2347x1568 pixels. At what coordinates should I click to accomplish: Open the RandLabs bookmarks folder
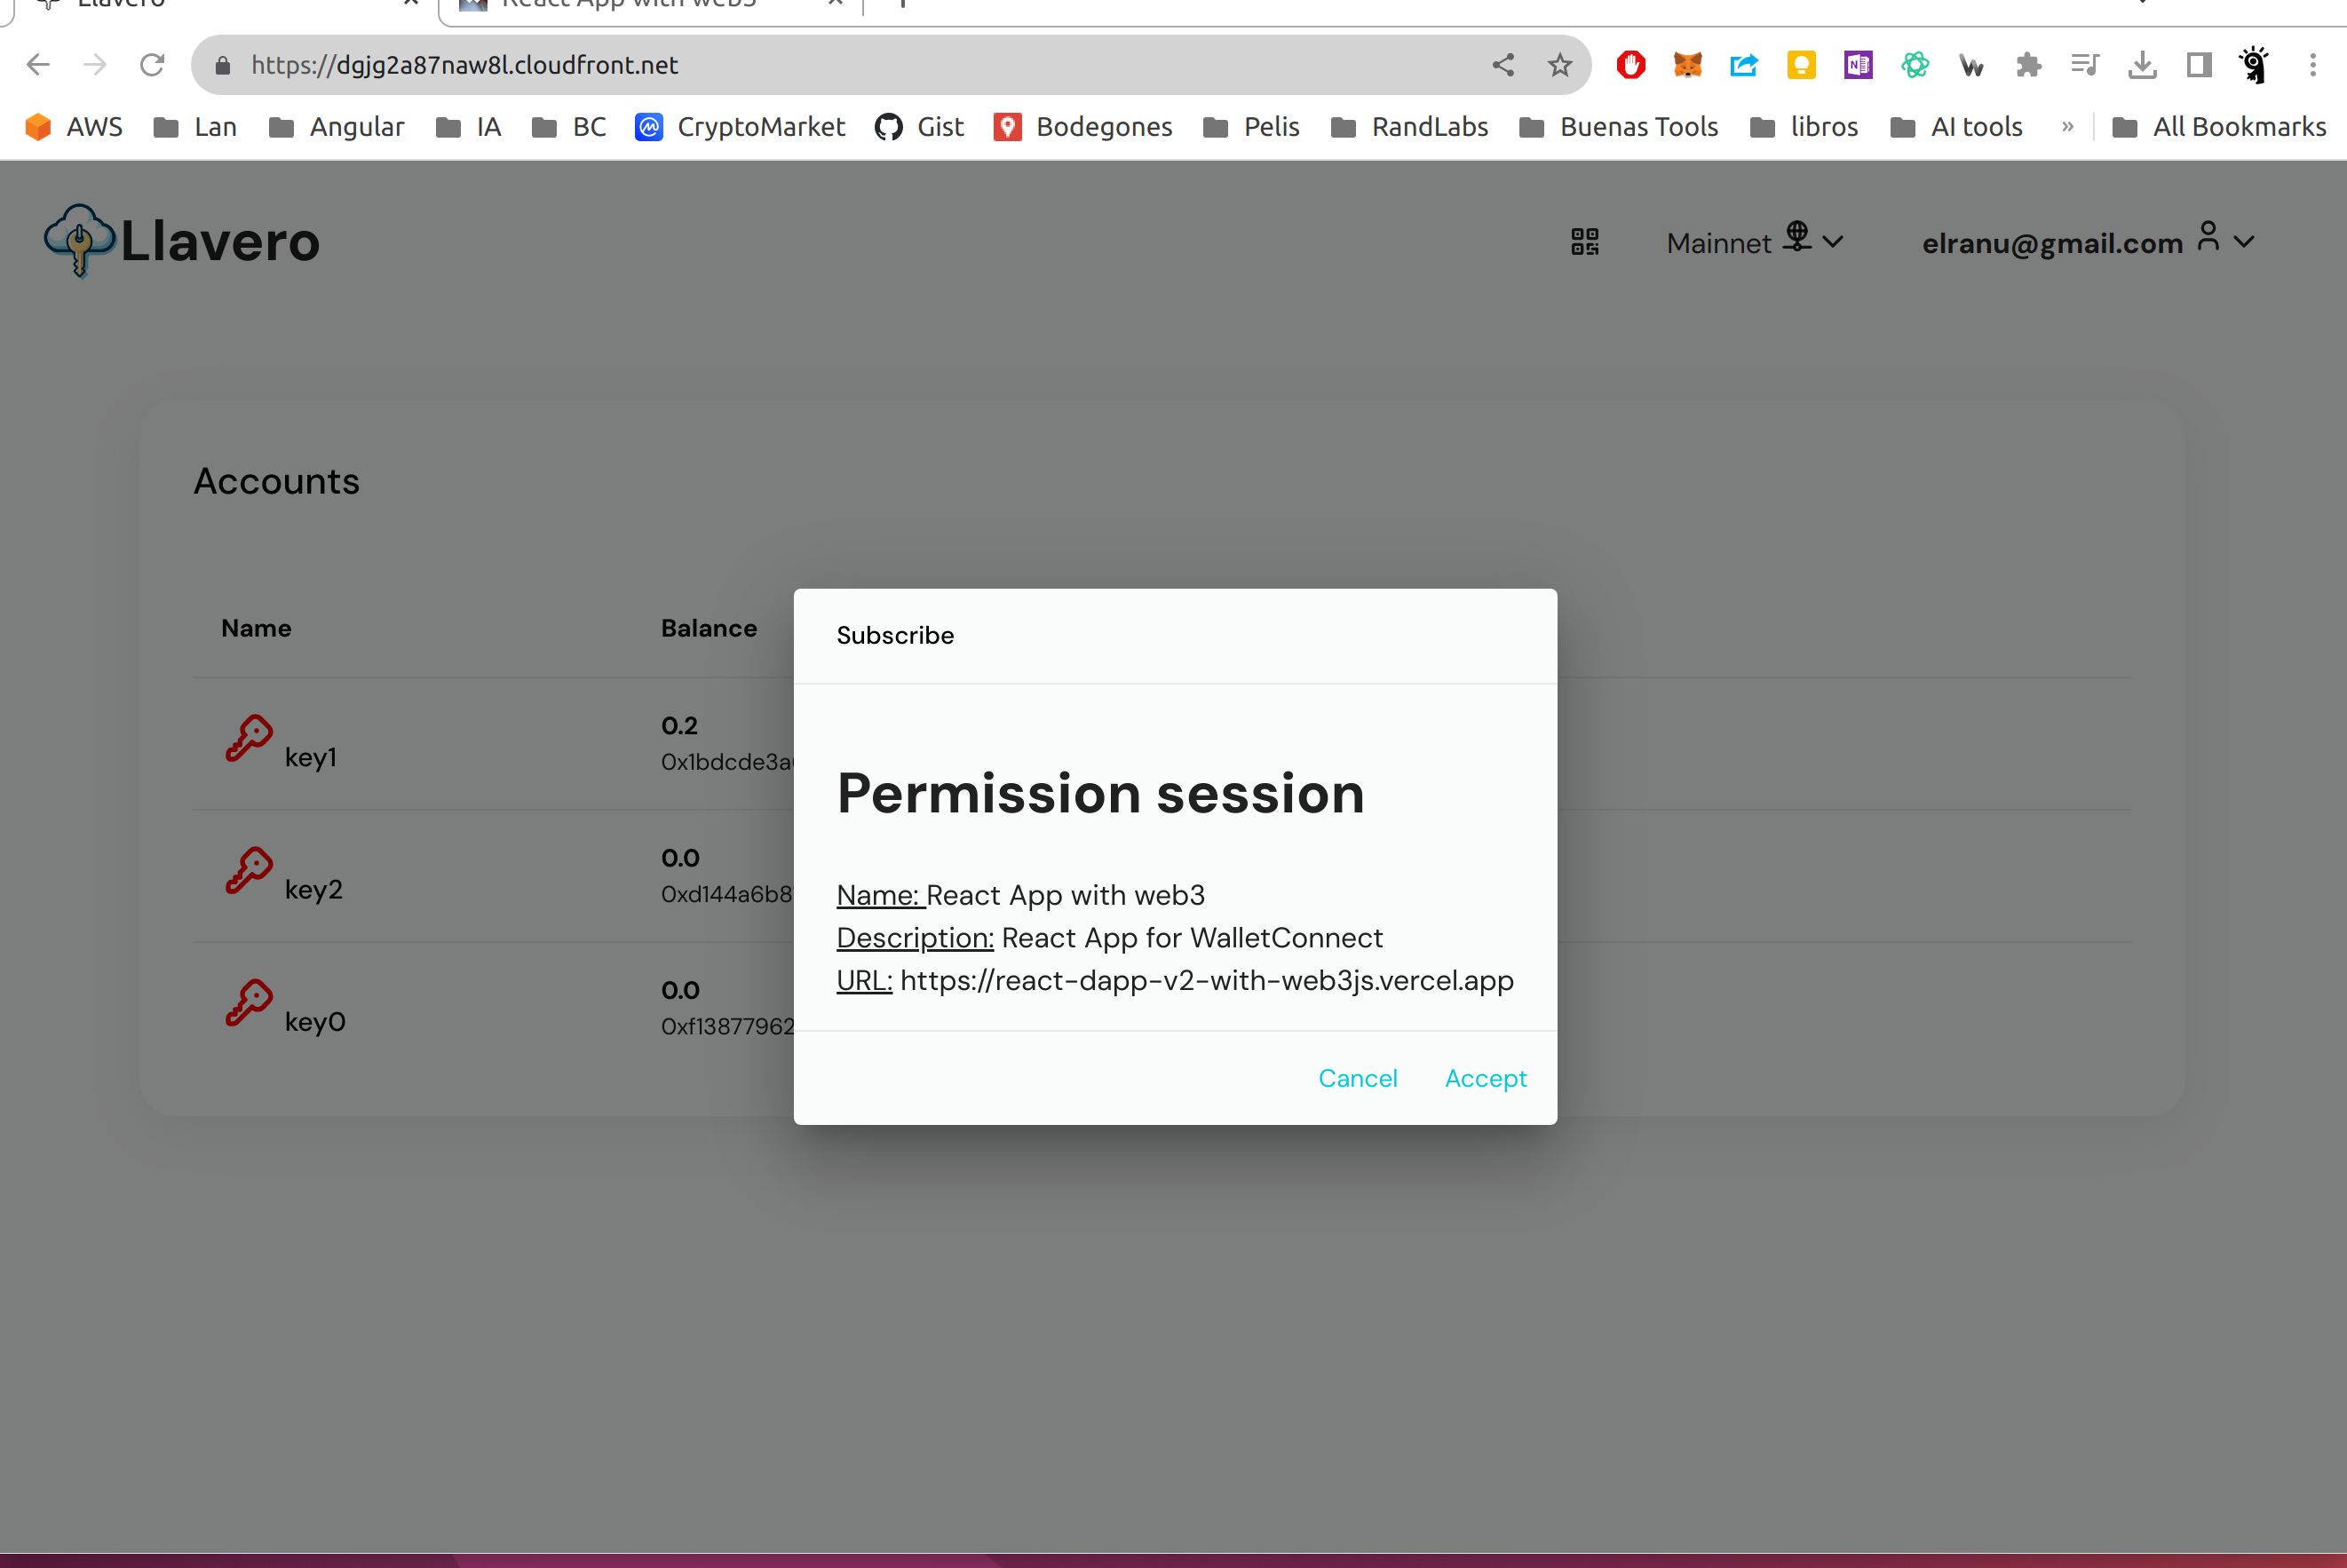(x=1410, y=127)
